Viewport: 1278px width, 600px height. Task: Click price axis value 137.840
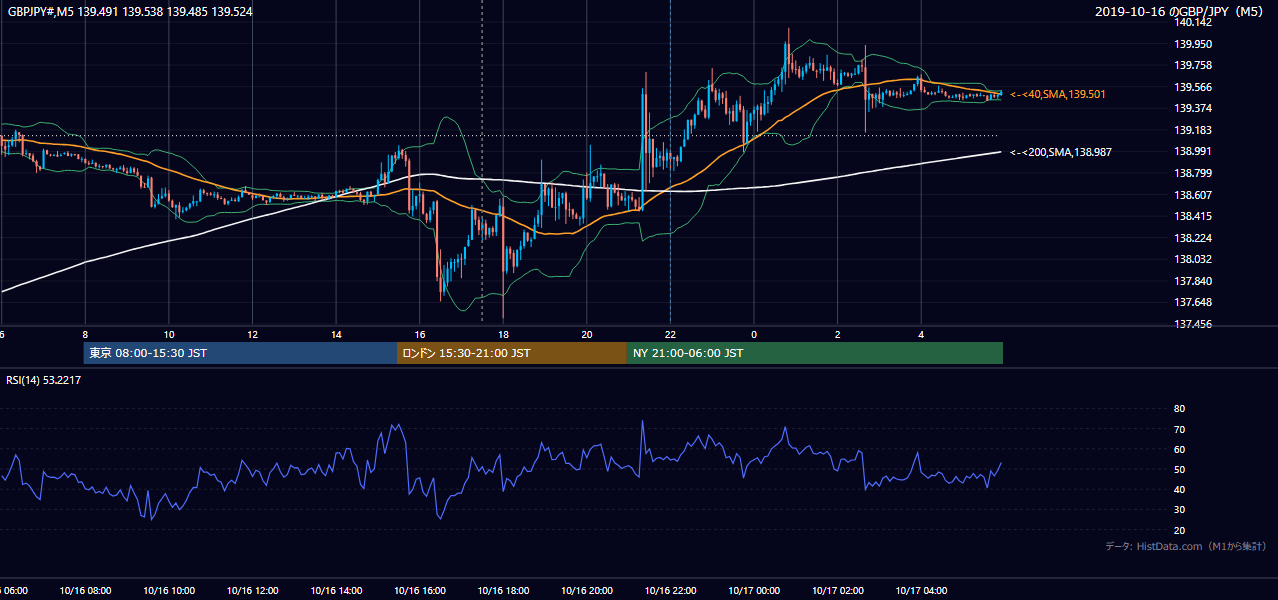1195,281
